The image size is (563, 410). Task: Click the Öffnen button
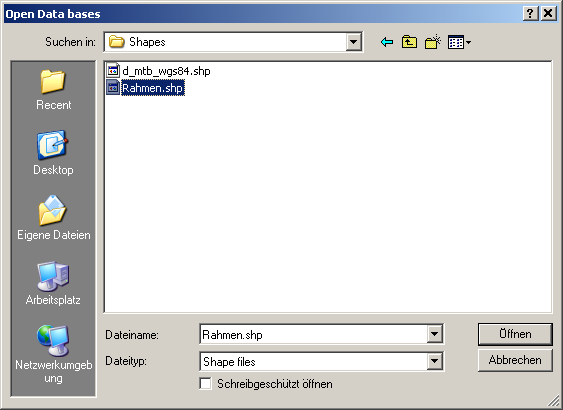coord(515,334)
